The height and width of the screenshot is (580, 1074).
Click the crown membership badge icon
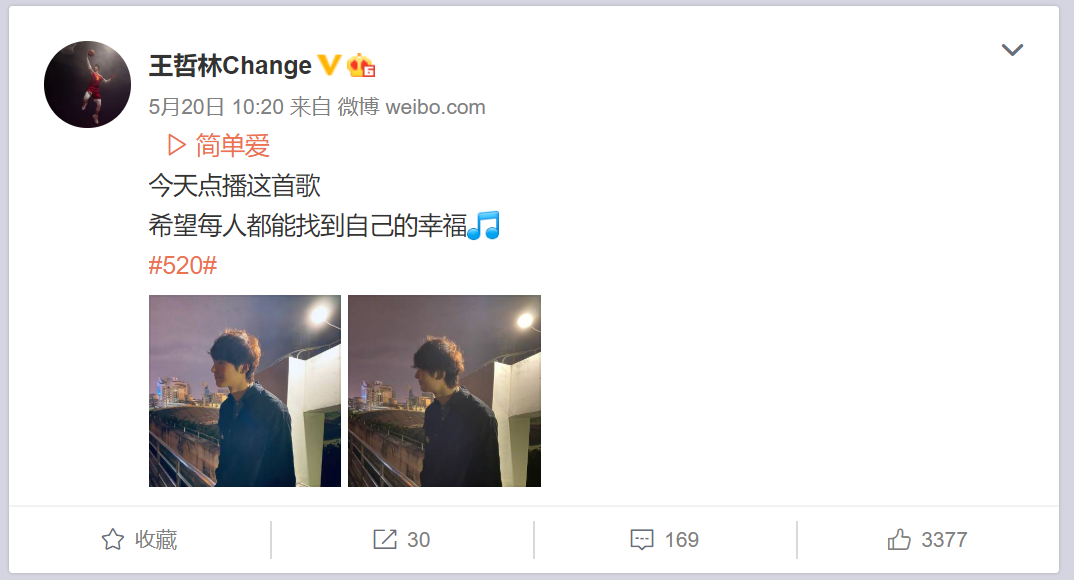pyautogui.click(x=361, y=65)
